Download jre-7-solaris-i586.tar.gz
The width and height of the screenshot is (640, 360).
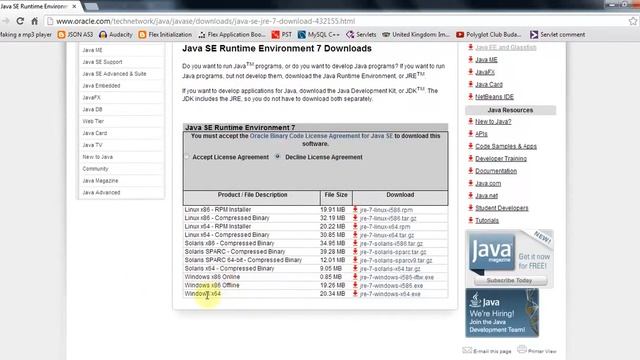(391, 244)
